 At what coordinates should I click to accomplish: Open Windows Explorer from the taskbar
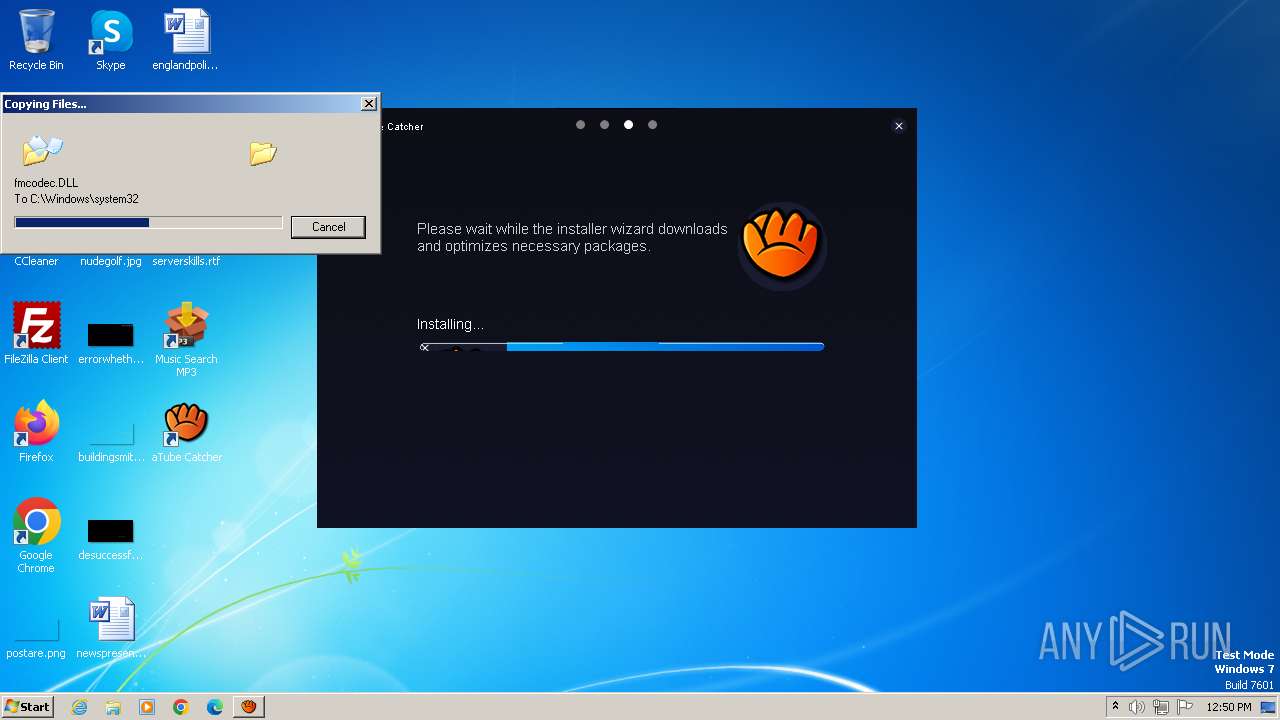tap(113, 707)
